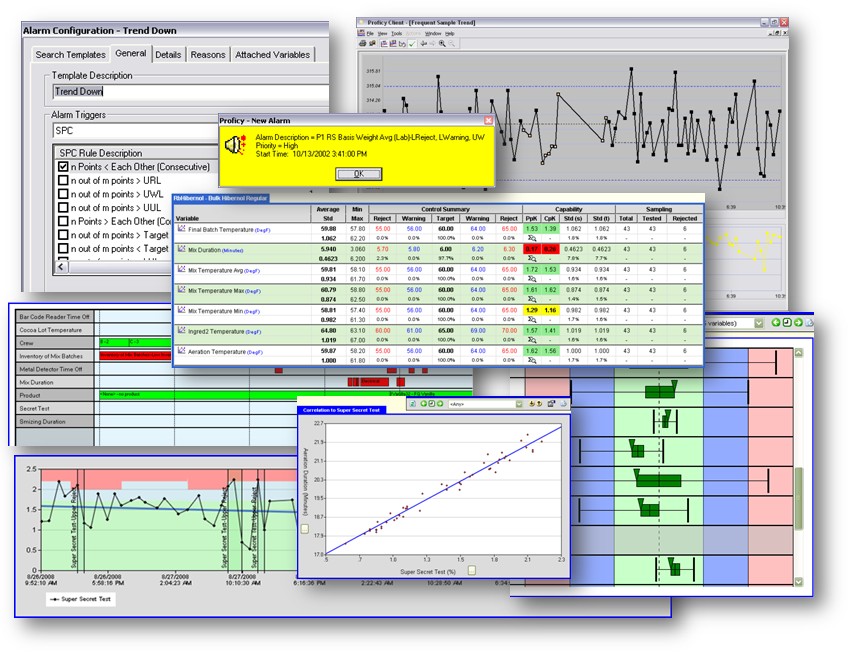Viewport: 852px width, 653px height.
Task: Check 'n out of m points > Target' rule
Action: pyautogui.click(x=63, y=235)
